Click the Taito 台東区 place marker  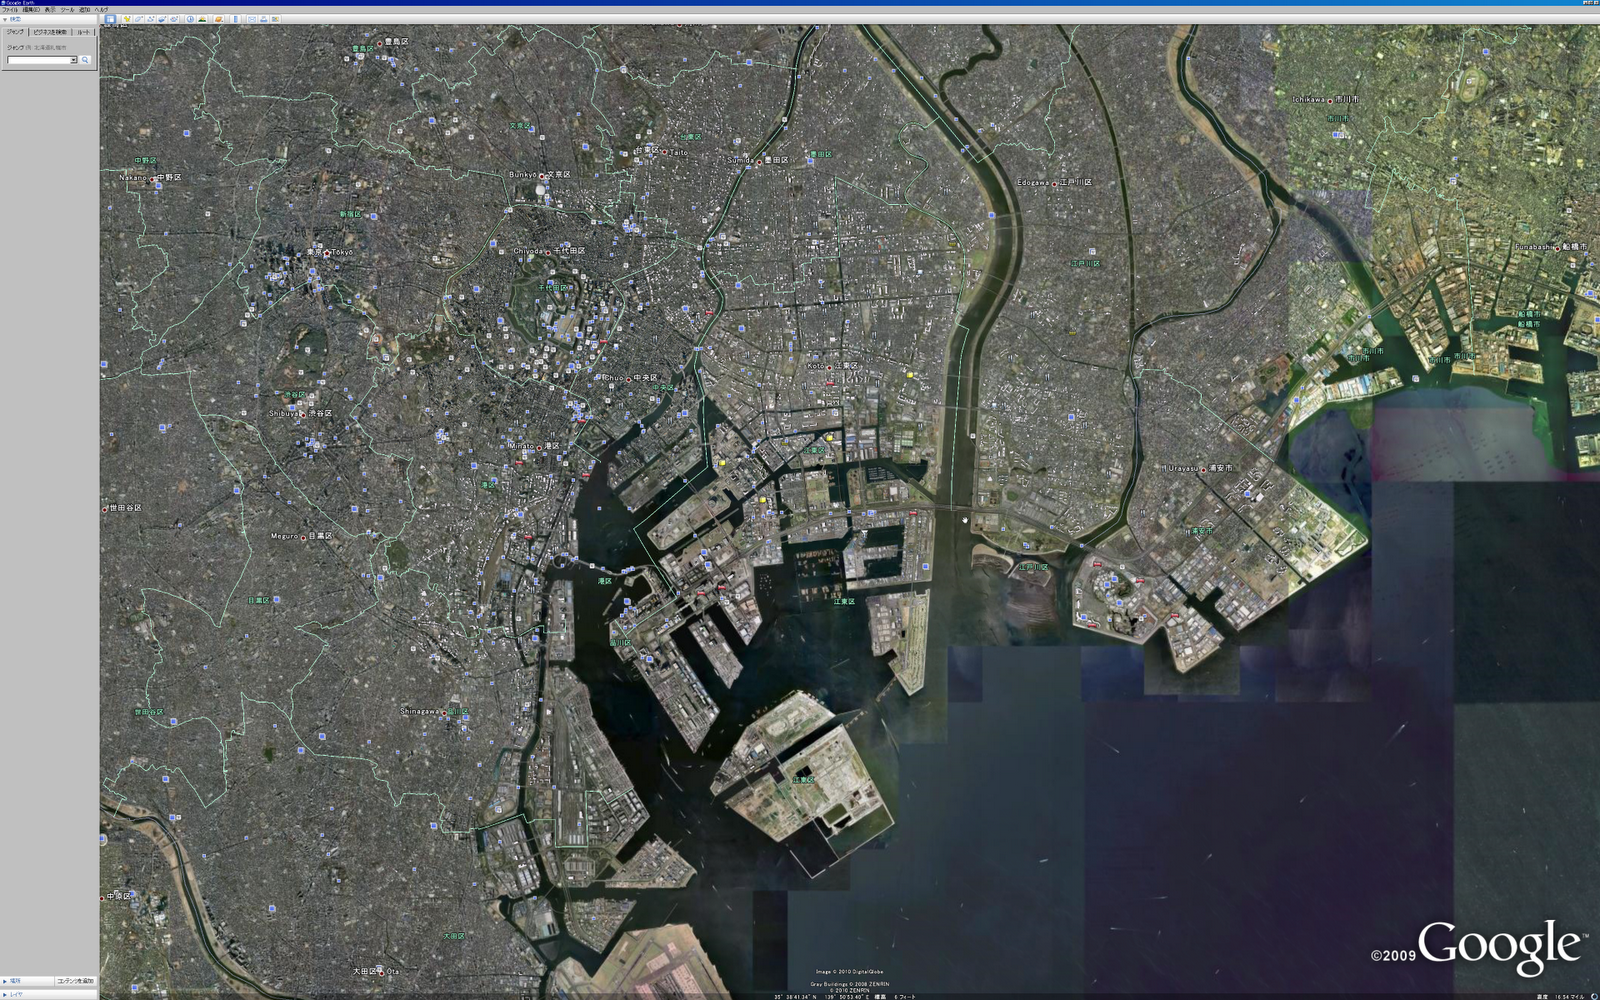click(664, 152)
